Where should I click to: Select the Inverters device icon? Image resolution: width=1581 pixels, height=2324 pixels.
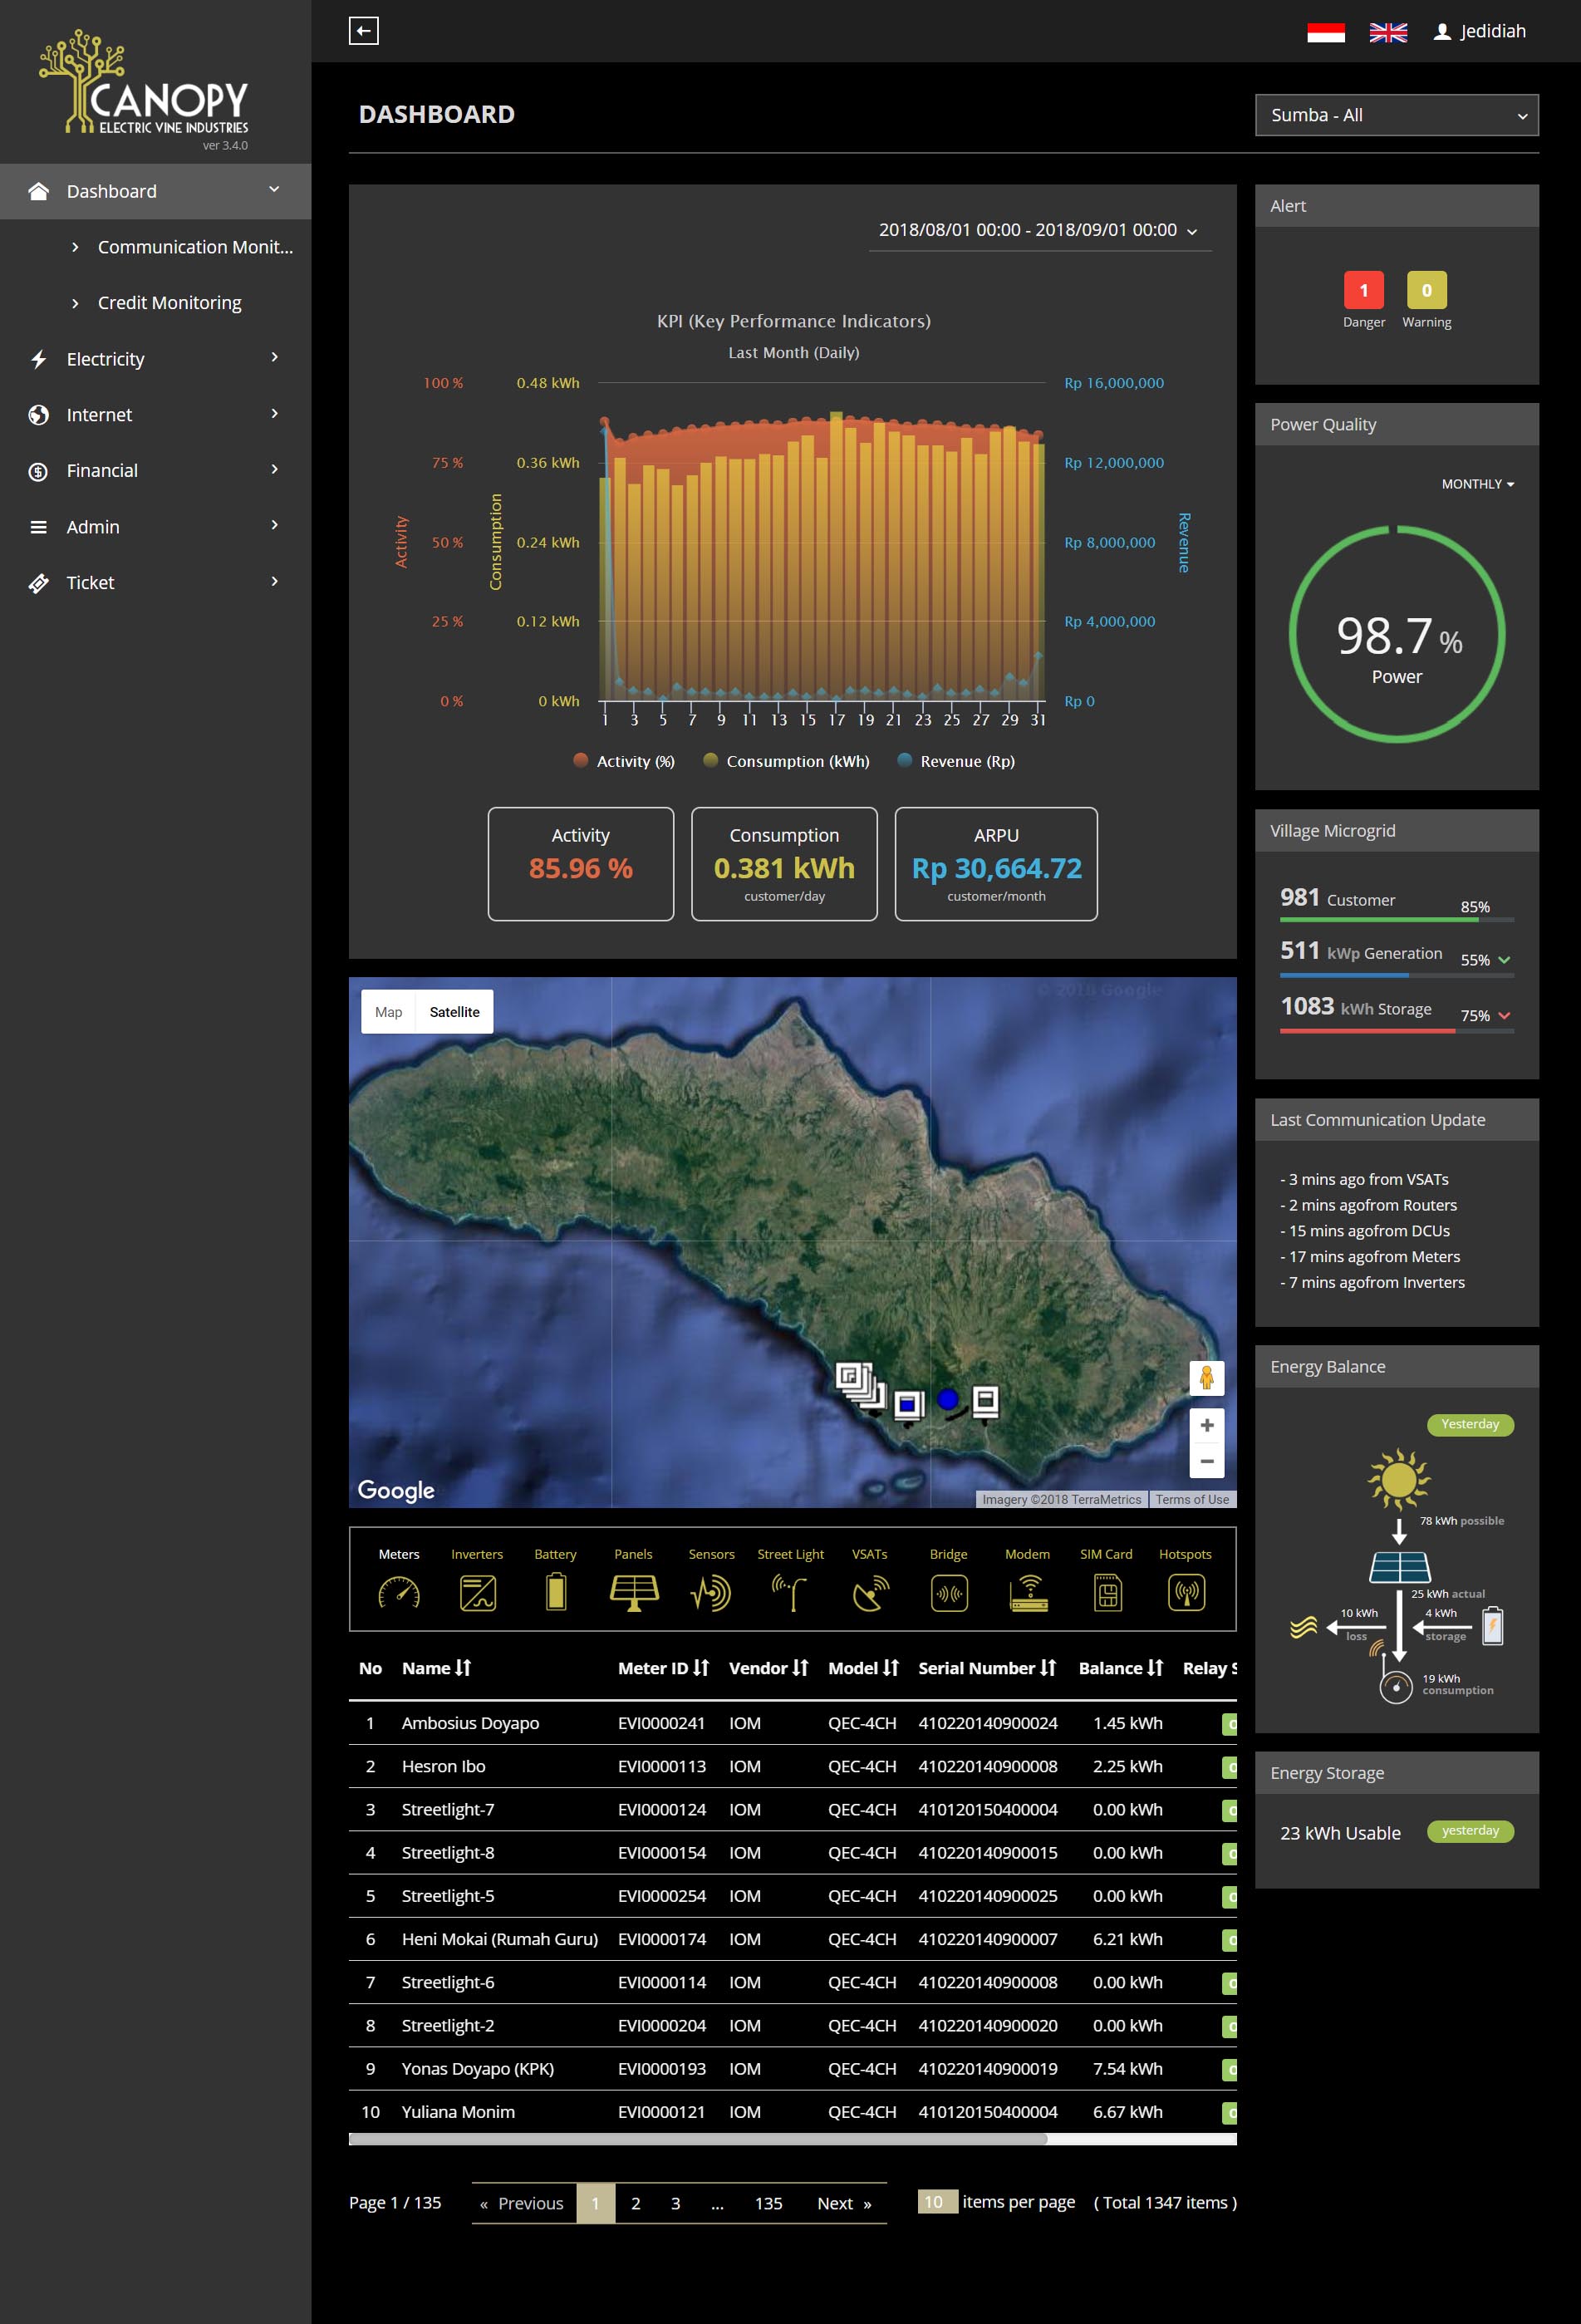[477, 1591]
